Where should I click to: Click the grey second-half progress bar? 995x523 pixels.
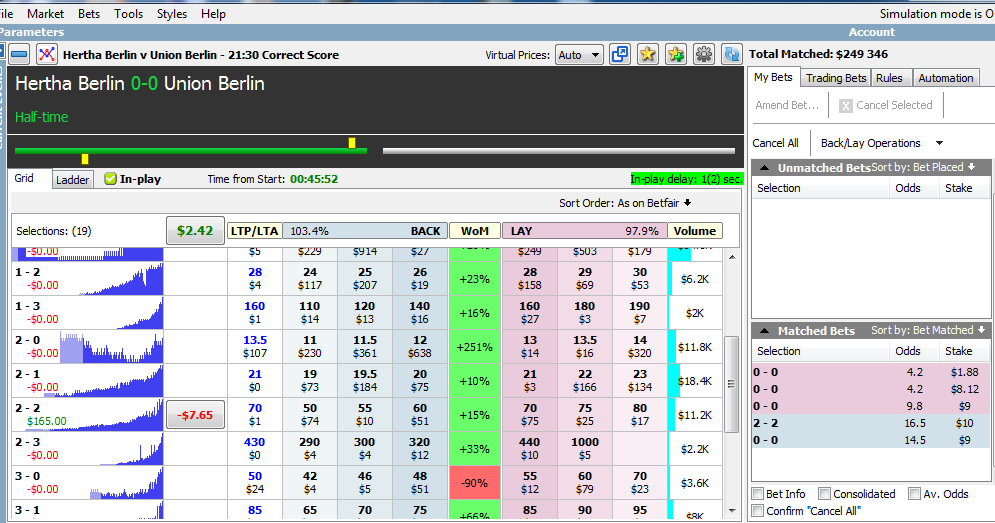(559, 151)
